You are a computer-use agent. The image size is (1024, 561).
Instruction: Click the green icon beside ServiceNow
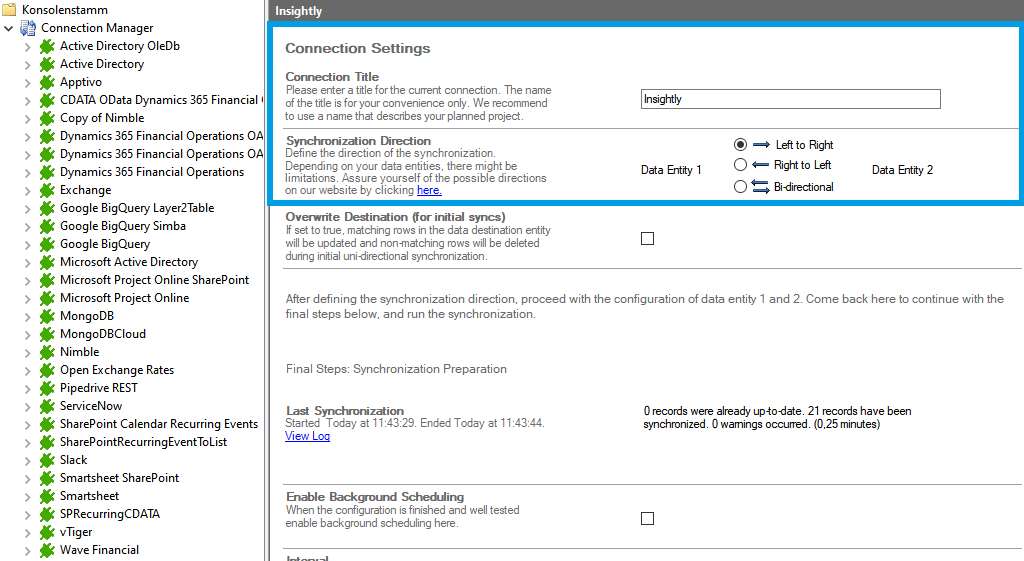tap(46, 406)
